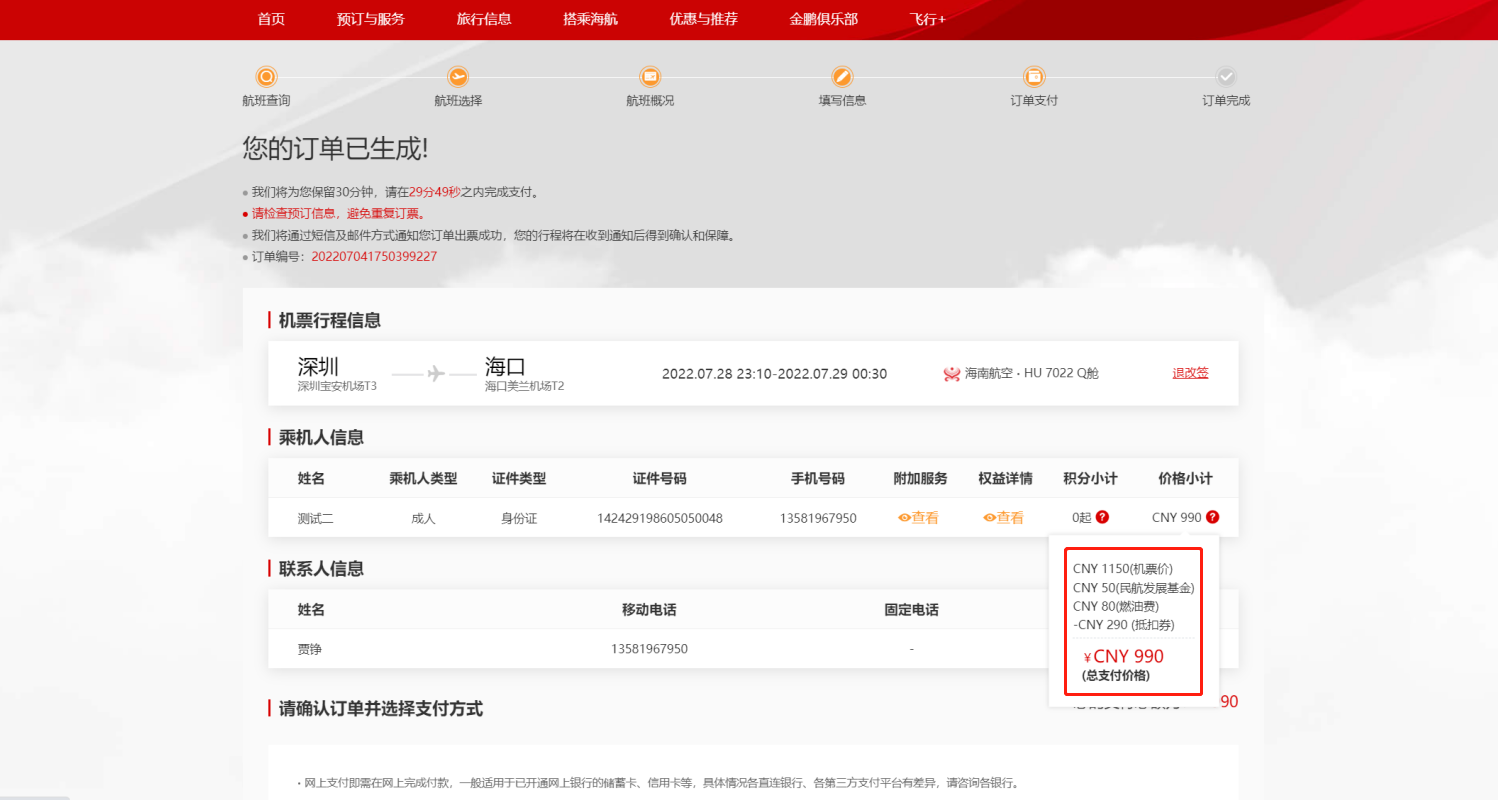Click the 订单支付 wallet step icon
Viewport: 1498px width, 800px height.
click(1034, 77)
